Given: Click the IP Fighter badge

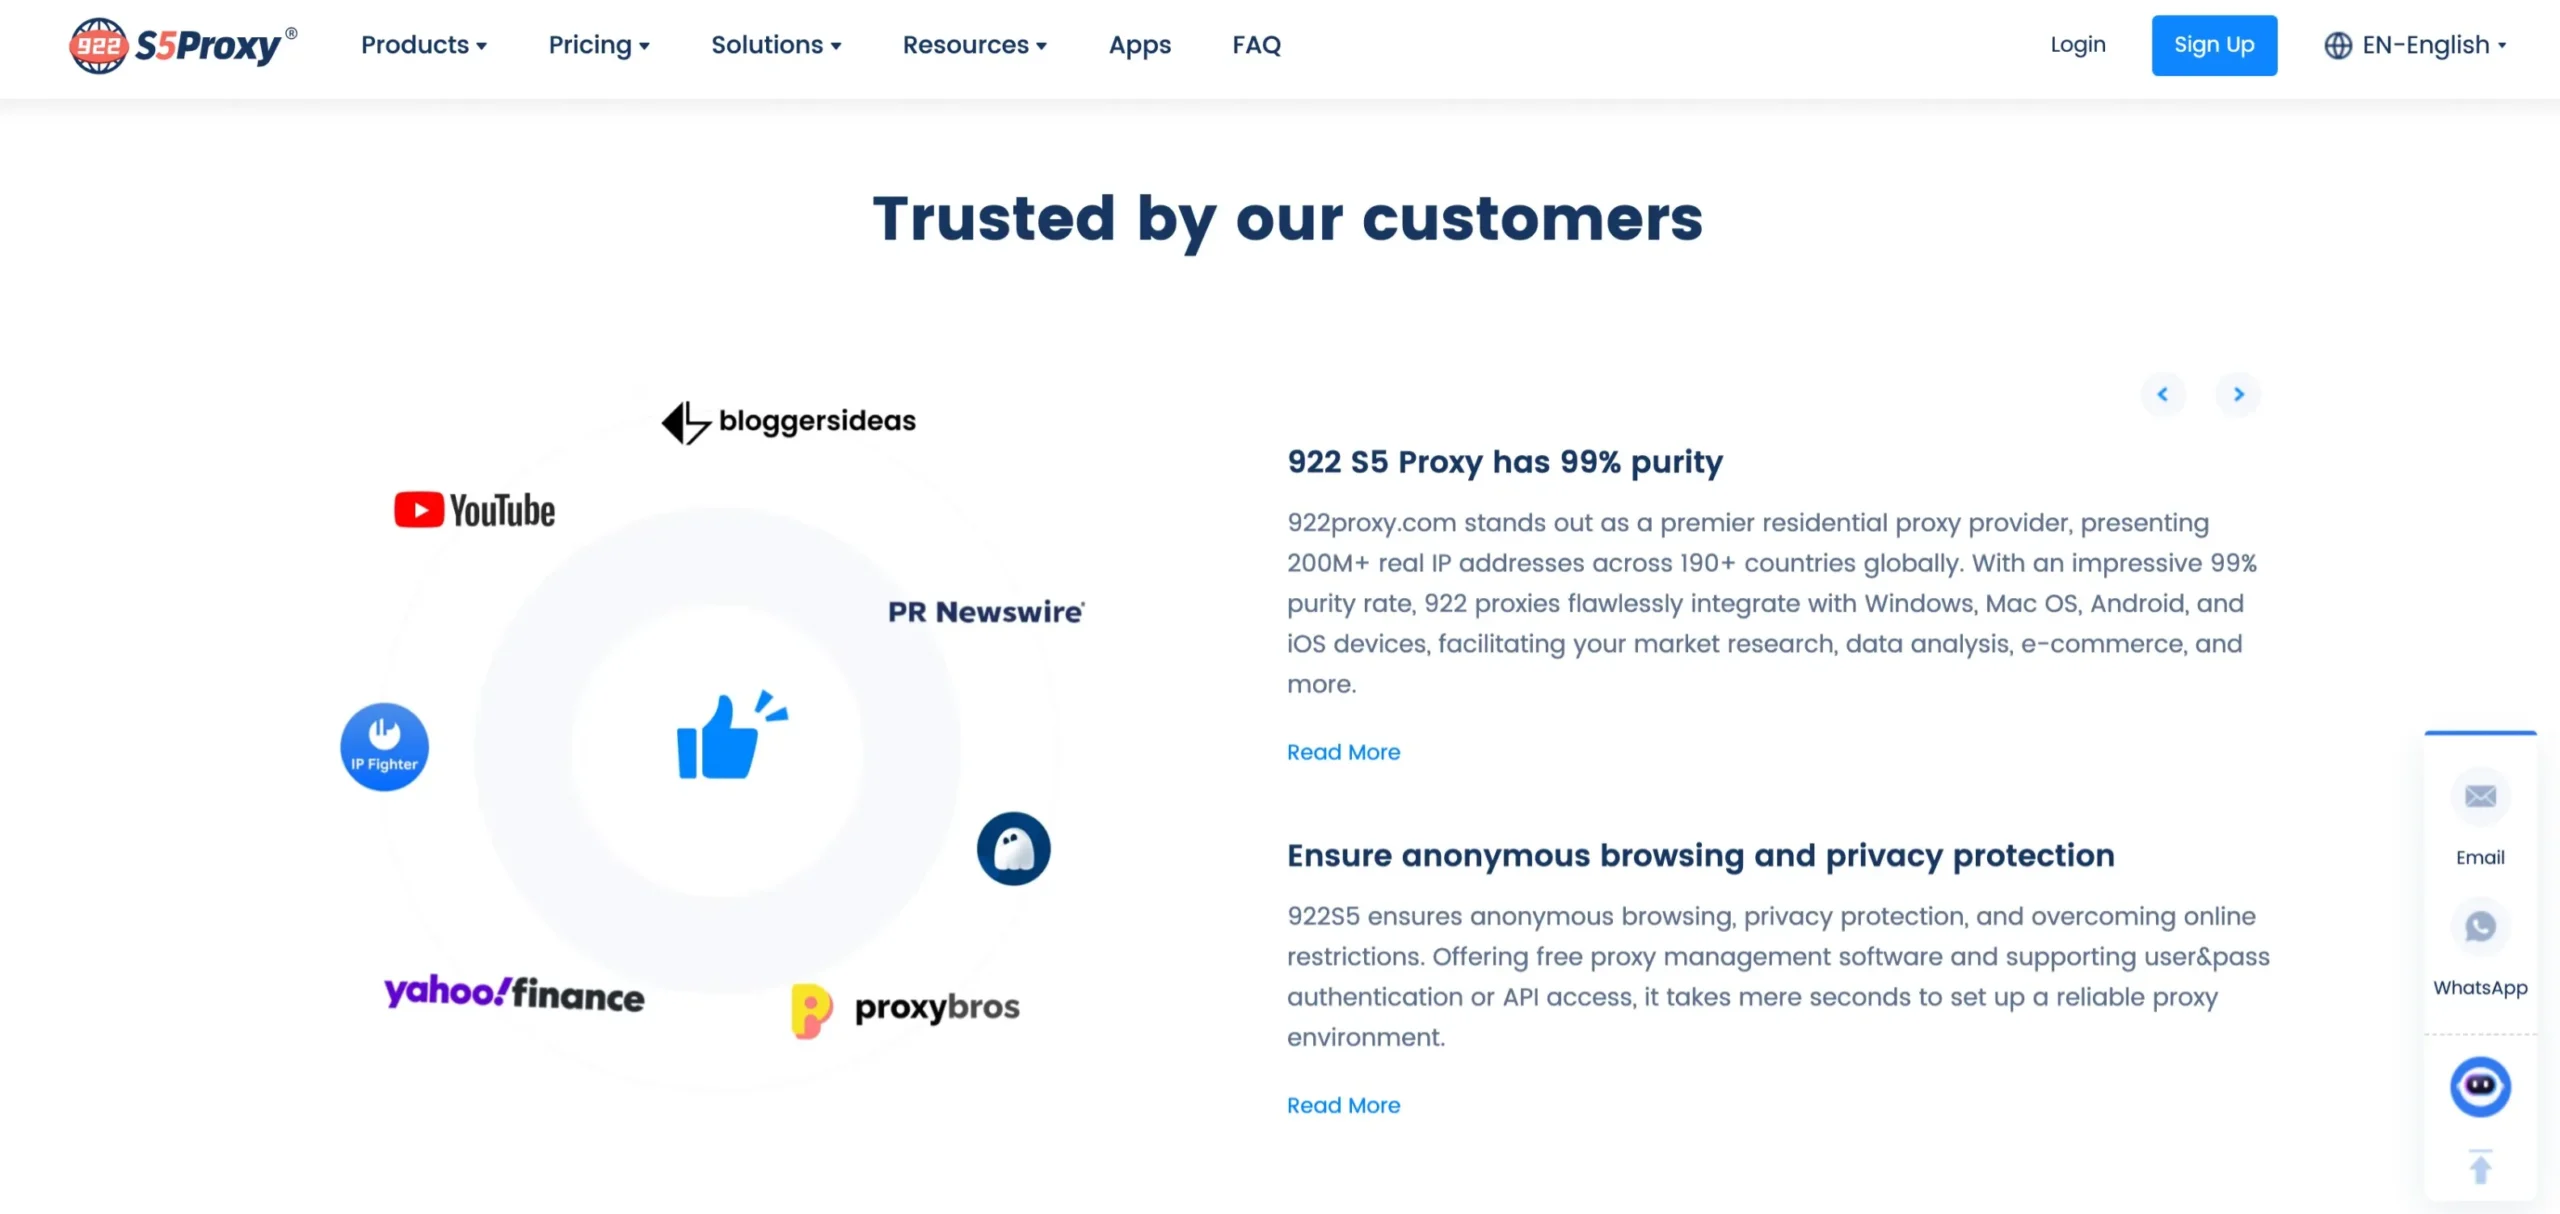Looking at the screenshot, I should pos(384,747).
